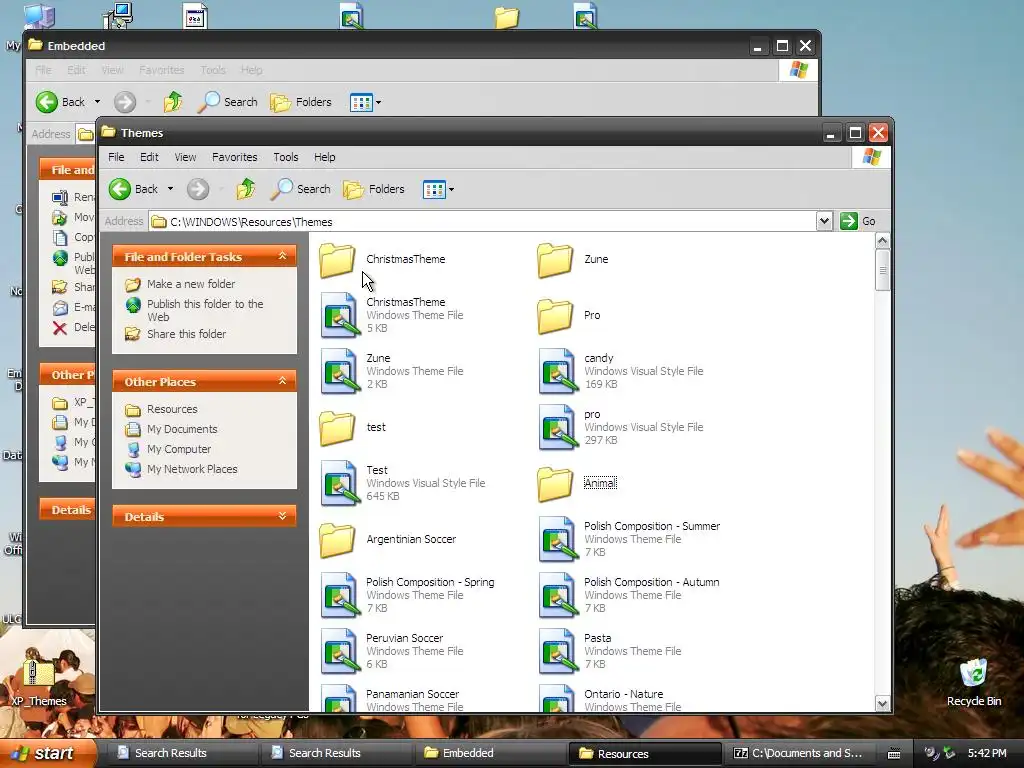
Task: Click Publish this folder to the Web
Action: 205,310
